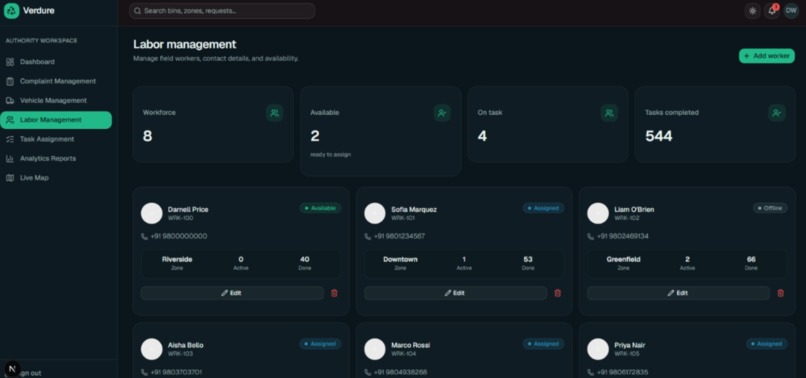Select Labor Management in the sidebar

point(56,120)
